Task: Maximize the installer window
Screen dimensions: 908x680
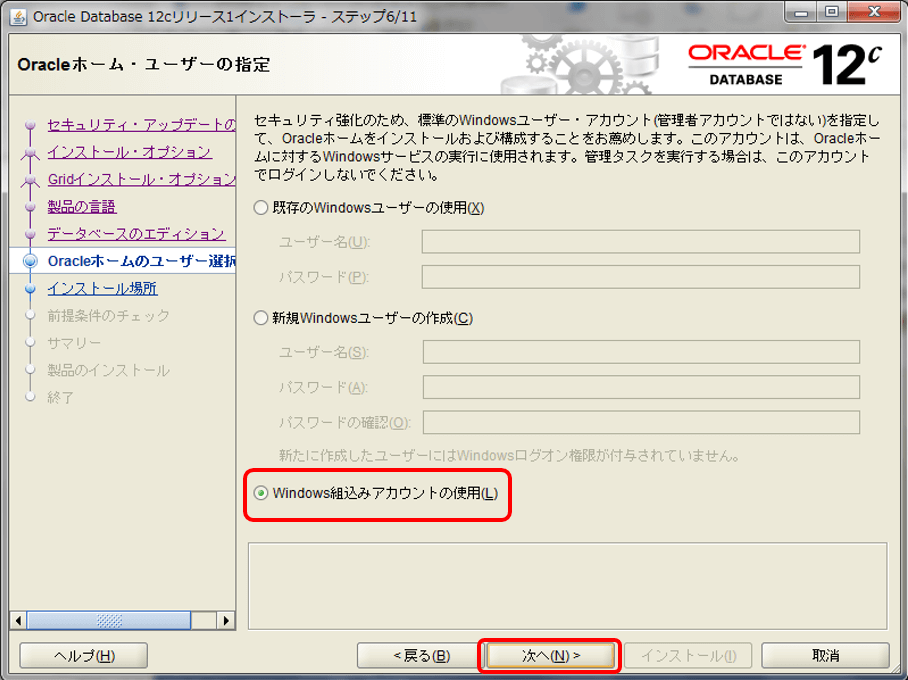Action: coord(832,12)
